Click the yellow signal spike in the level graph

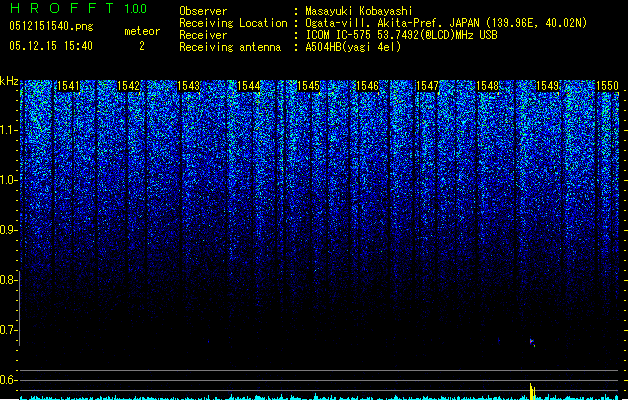(532, 392)
